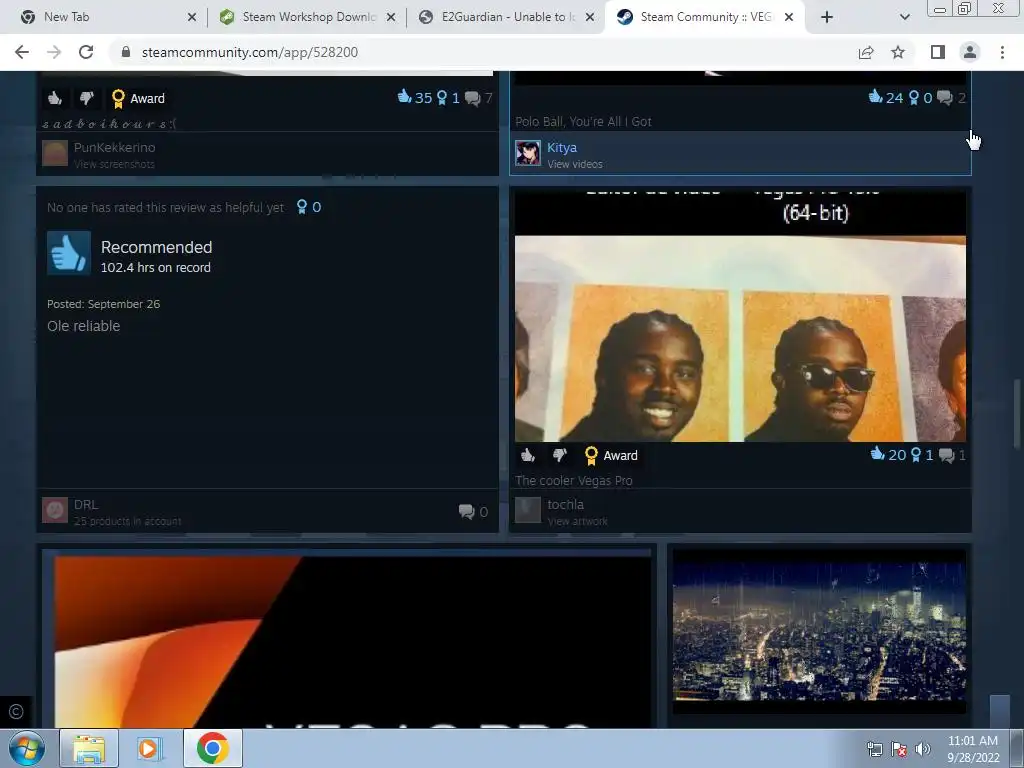Thumbs up tochla's Vegas Pro artwork
The width and height of the screenshot is (1024, 768).
click(528, 455)
